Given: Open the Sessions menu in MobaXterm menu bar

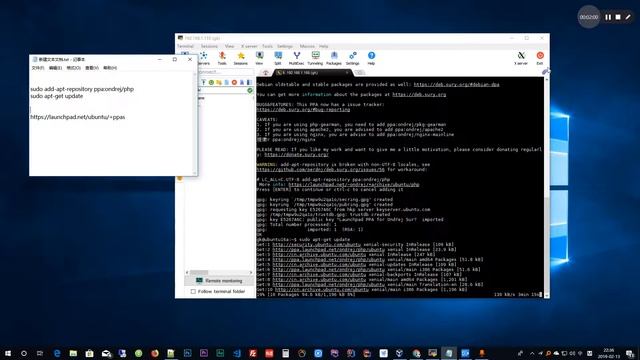Looking at the screenshot, I should 209,46.
